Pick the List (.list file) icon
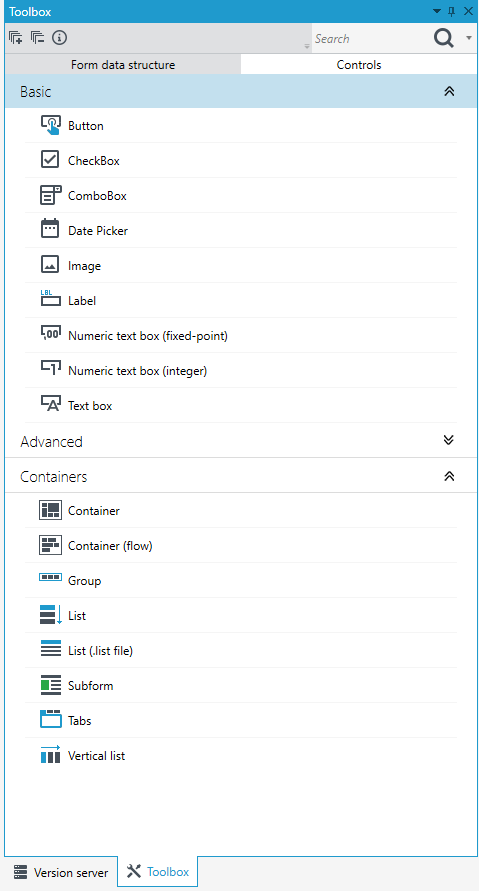This screenshot has width=479, height=891. click(51, 649)
